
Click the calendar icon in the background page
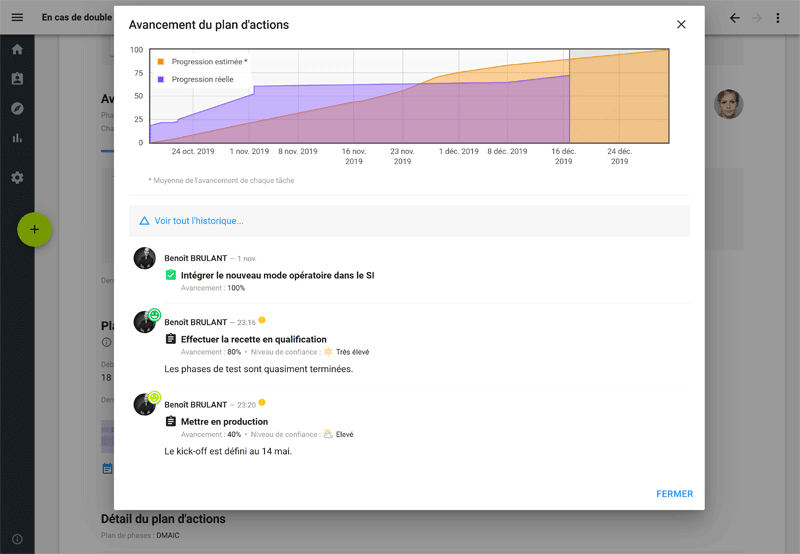pos(107,468)
